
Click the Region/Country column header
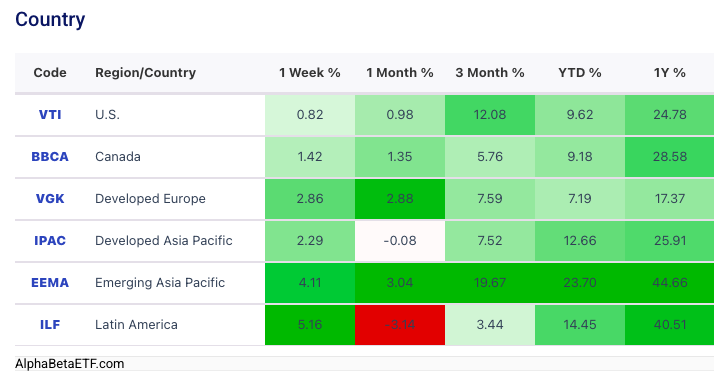[145, 73]
